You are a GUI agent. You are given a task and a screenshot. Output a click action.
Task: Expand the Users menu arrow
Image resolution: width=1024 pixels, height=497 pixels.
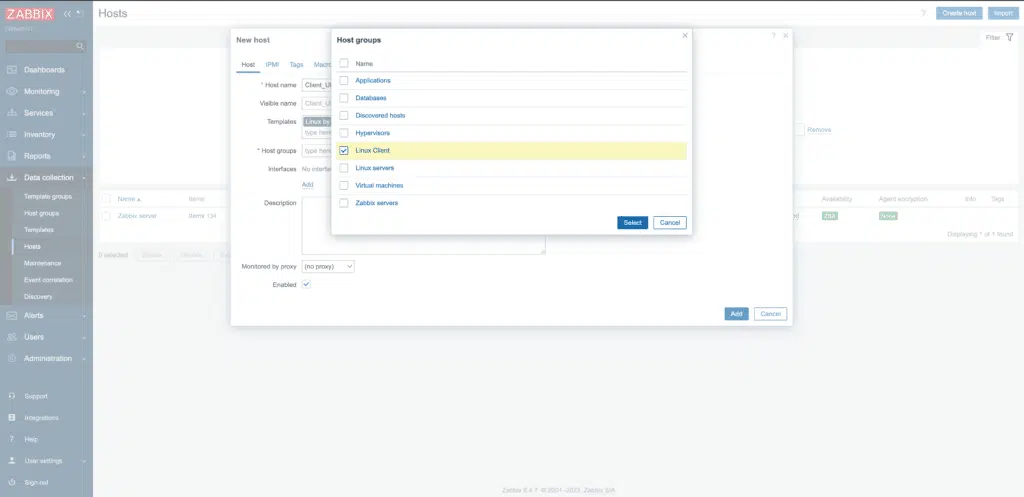tap(84, 338)
